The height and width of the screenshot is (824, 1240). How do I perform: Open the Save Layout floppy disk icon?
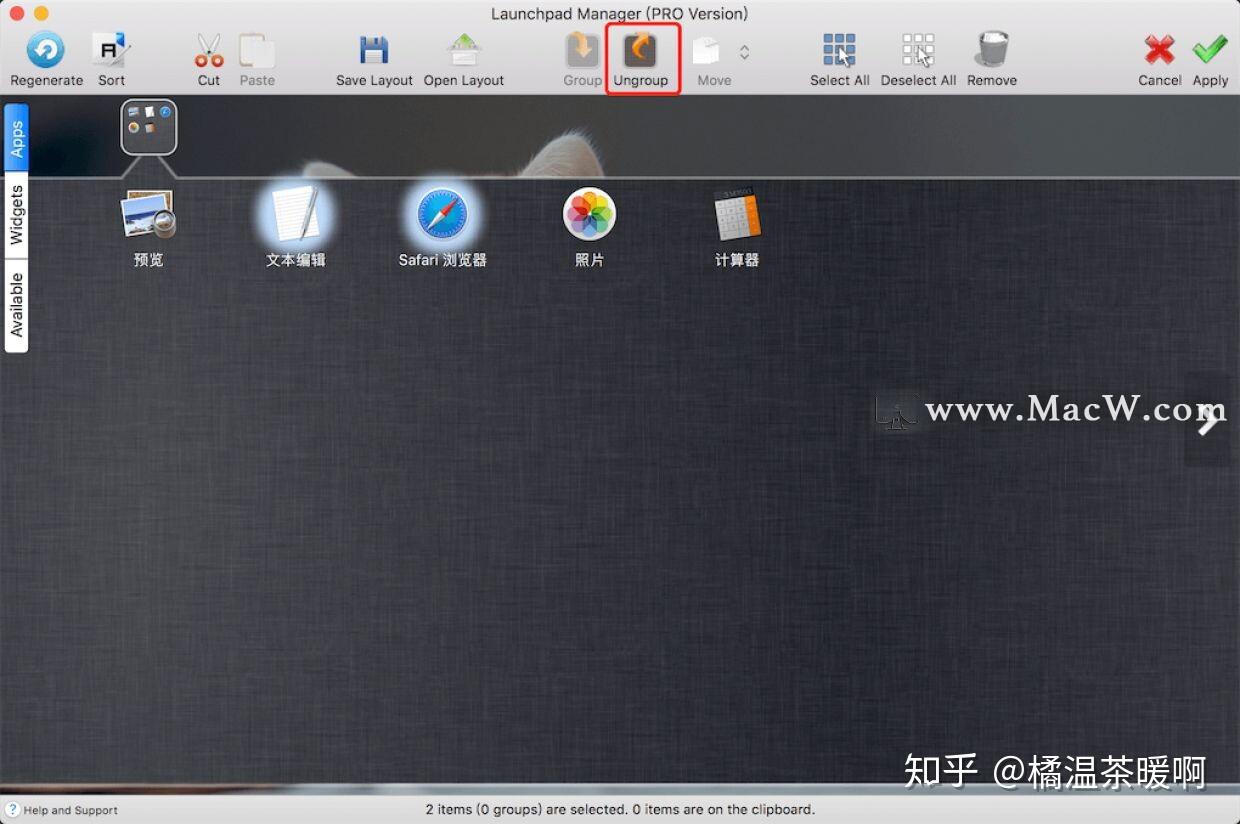coord(374,46)
